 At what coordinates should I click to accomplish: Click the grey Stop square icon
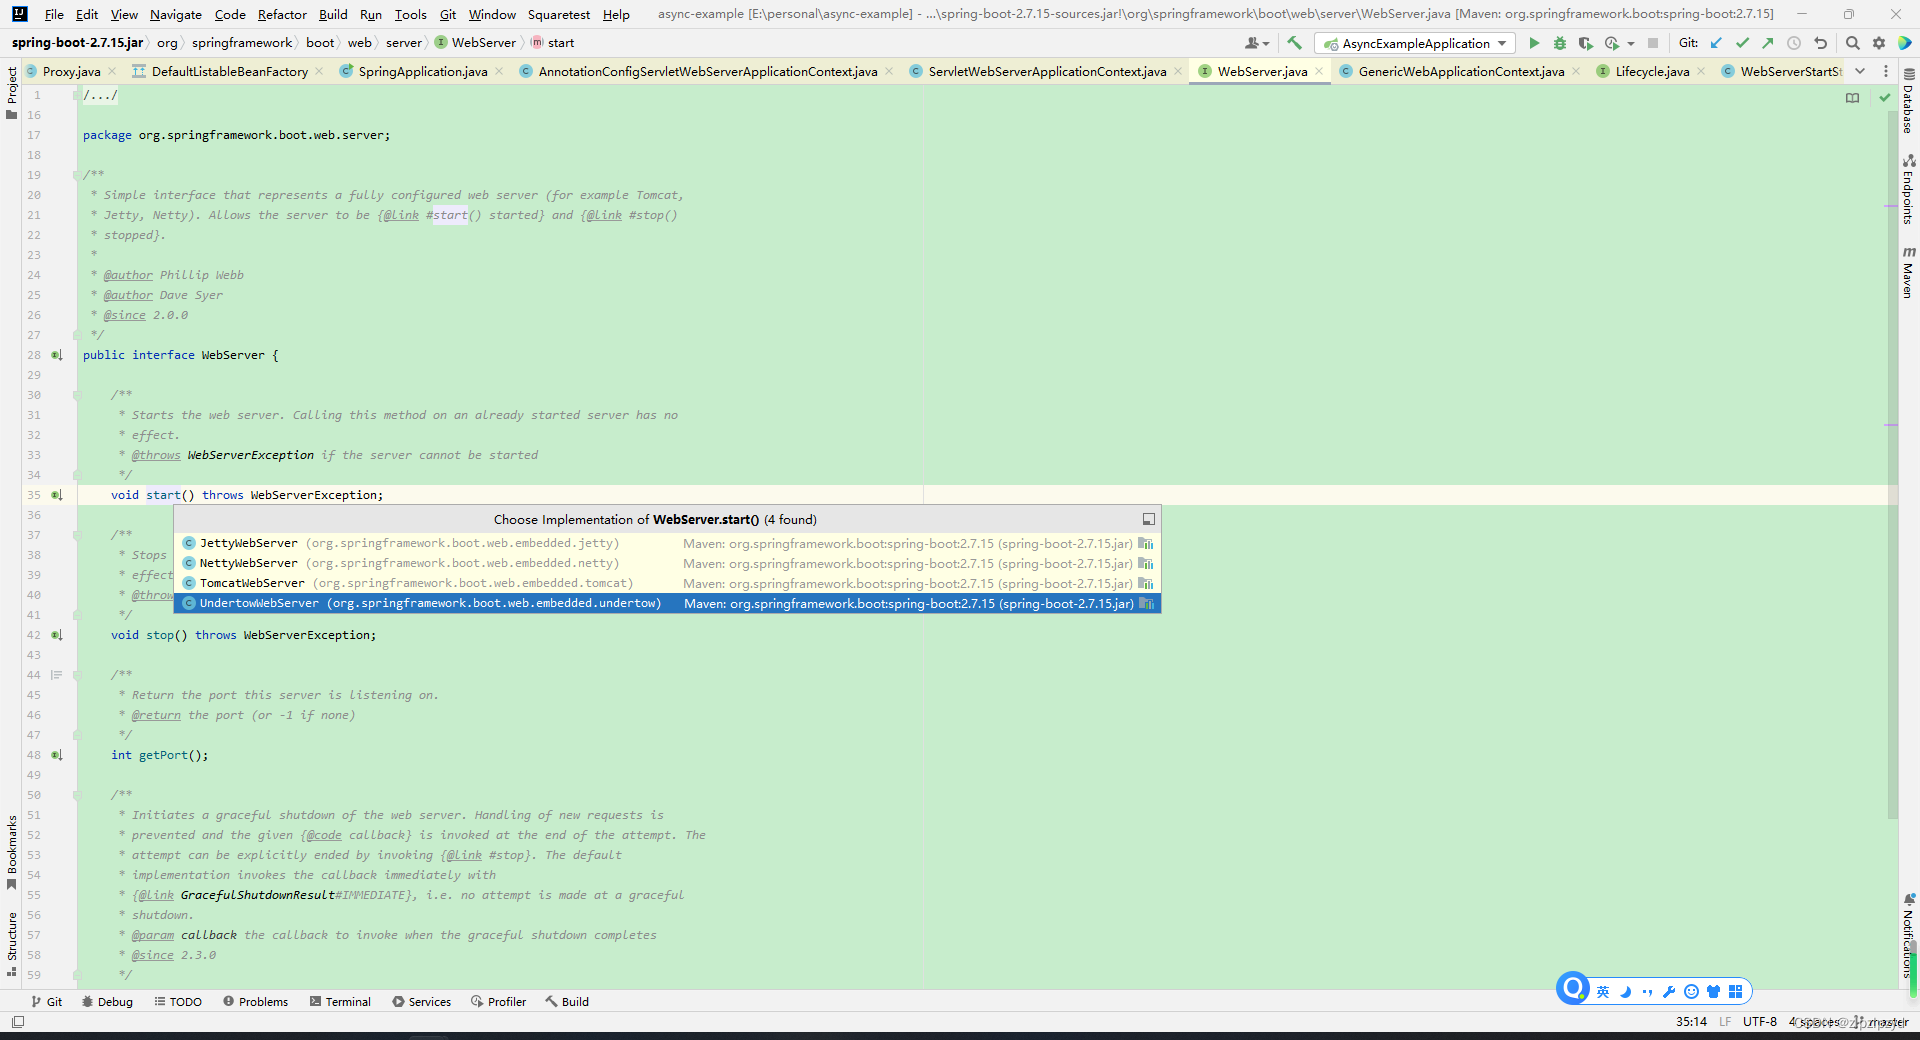1653,43
